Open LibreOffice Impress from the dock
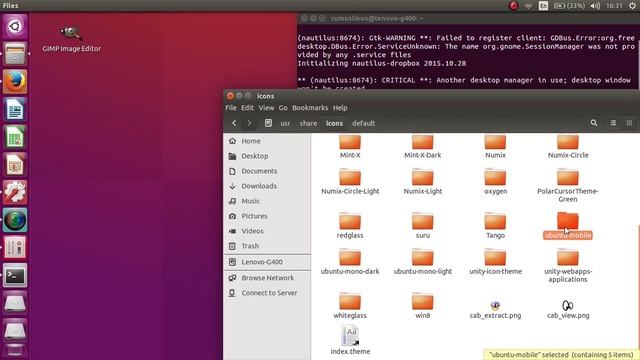Viewport: 640px width, 360px height. (15, 164)
